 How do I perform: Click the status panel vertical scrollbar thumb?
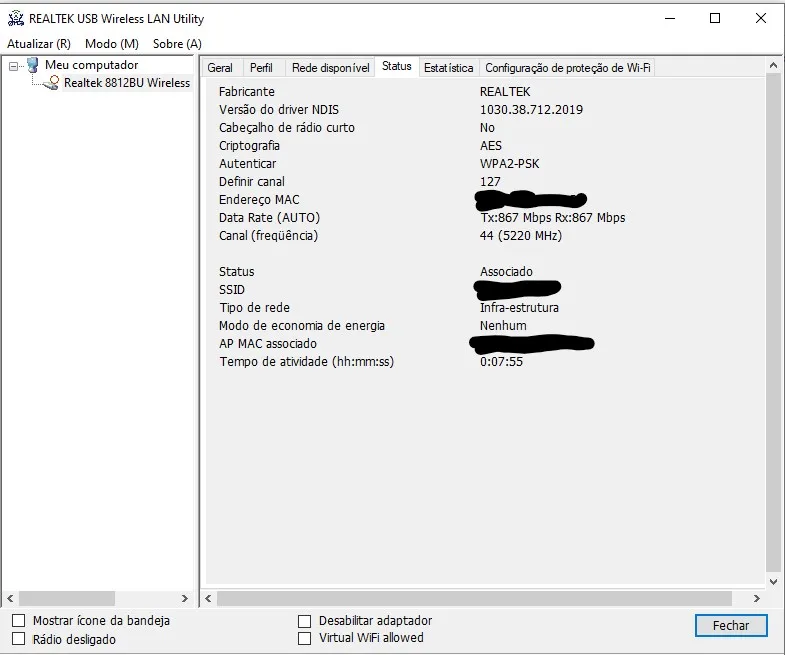tap(773, 321)
